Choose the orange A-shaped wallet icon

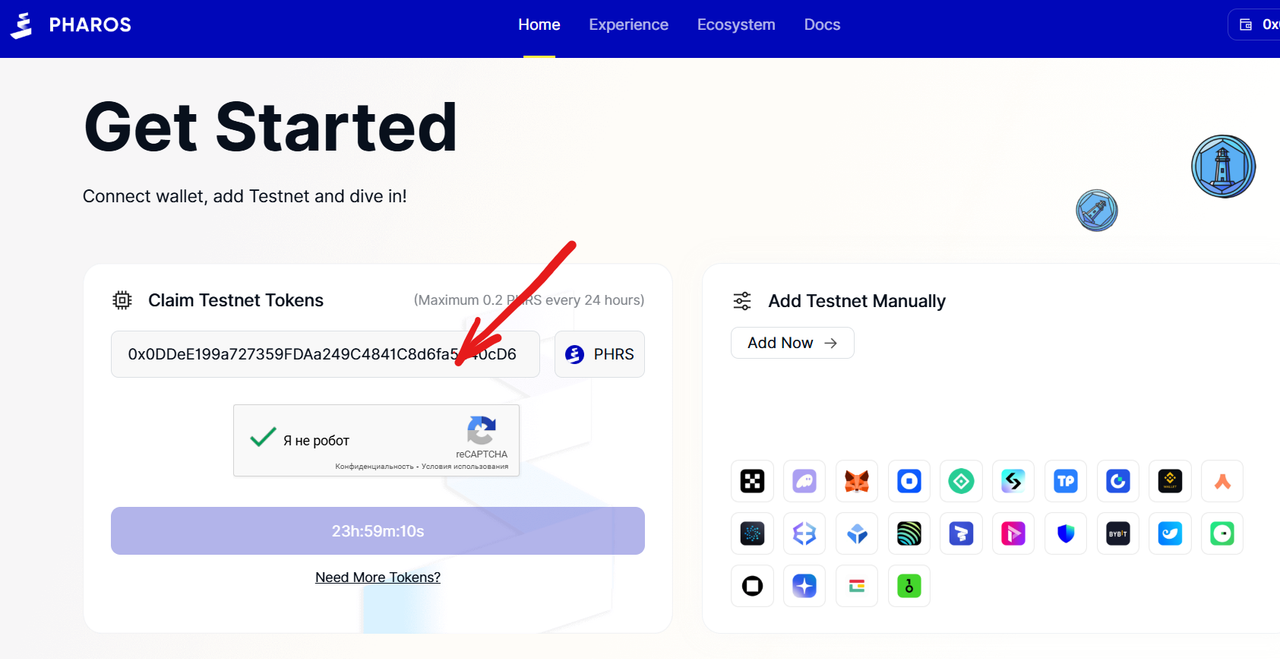tap(1222, 482)
